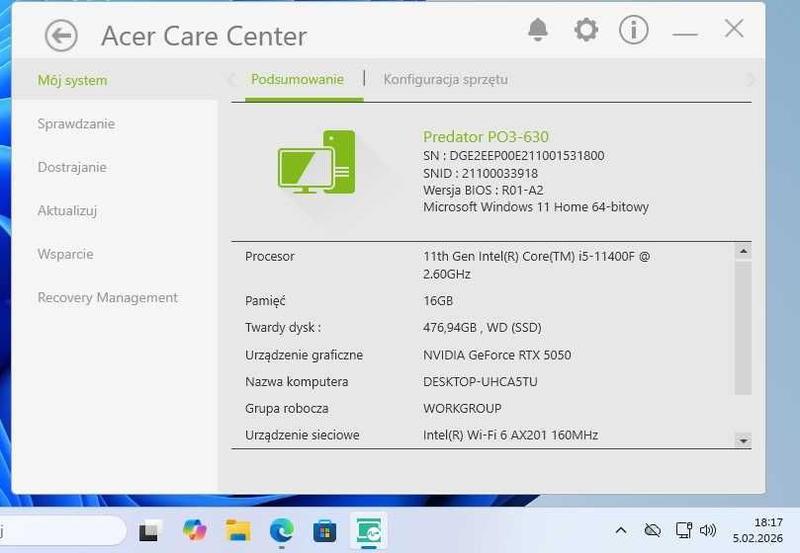
Task: Show hidden tray icons chevron
Action: pyautogui.click(x=621, y=531)
